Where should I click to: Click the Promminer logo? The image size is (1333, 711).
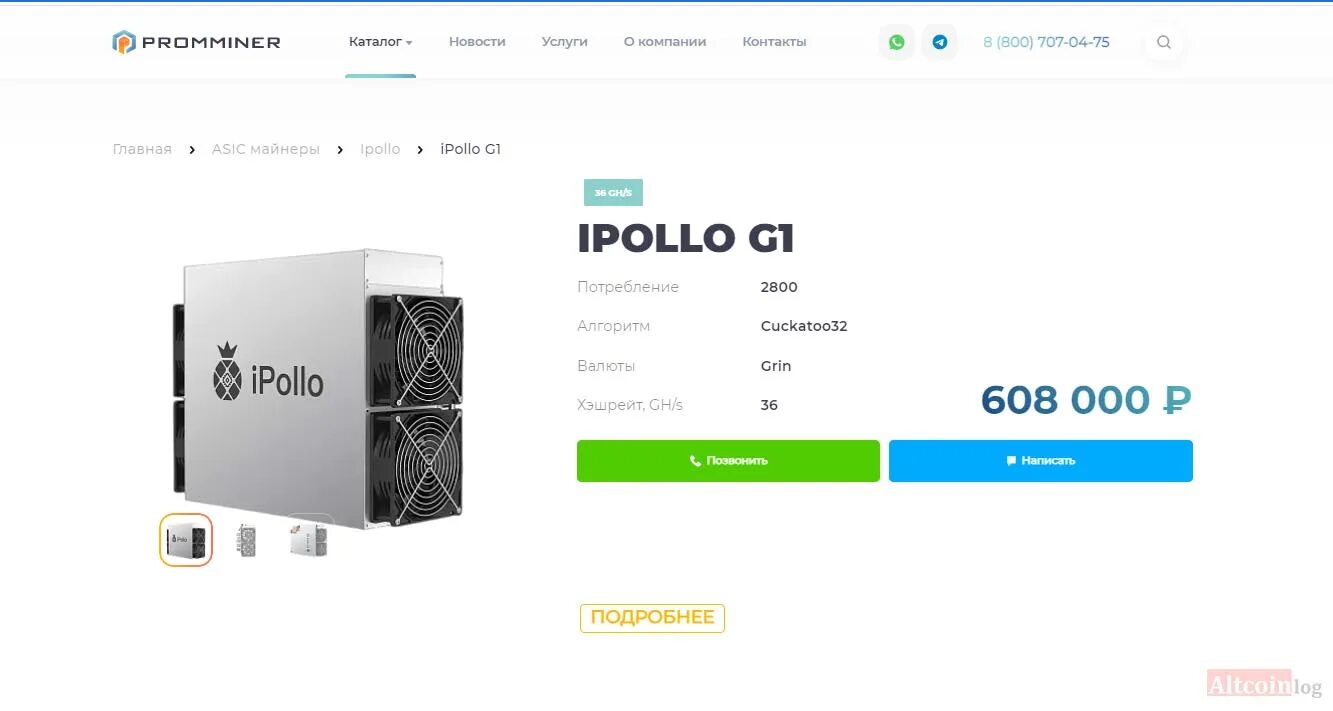point(197,42)
